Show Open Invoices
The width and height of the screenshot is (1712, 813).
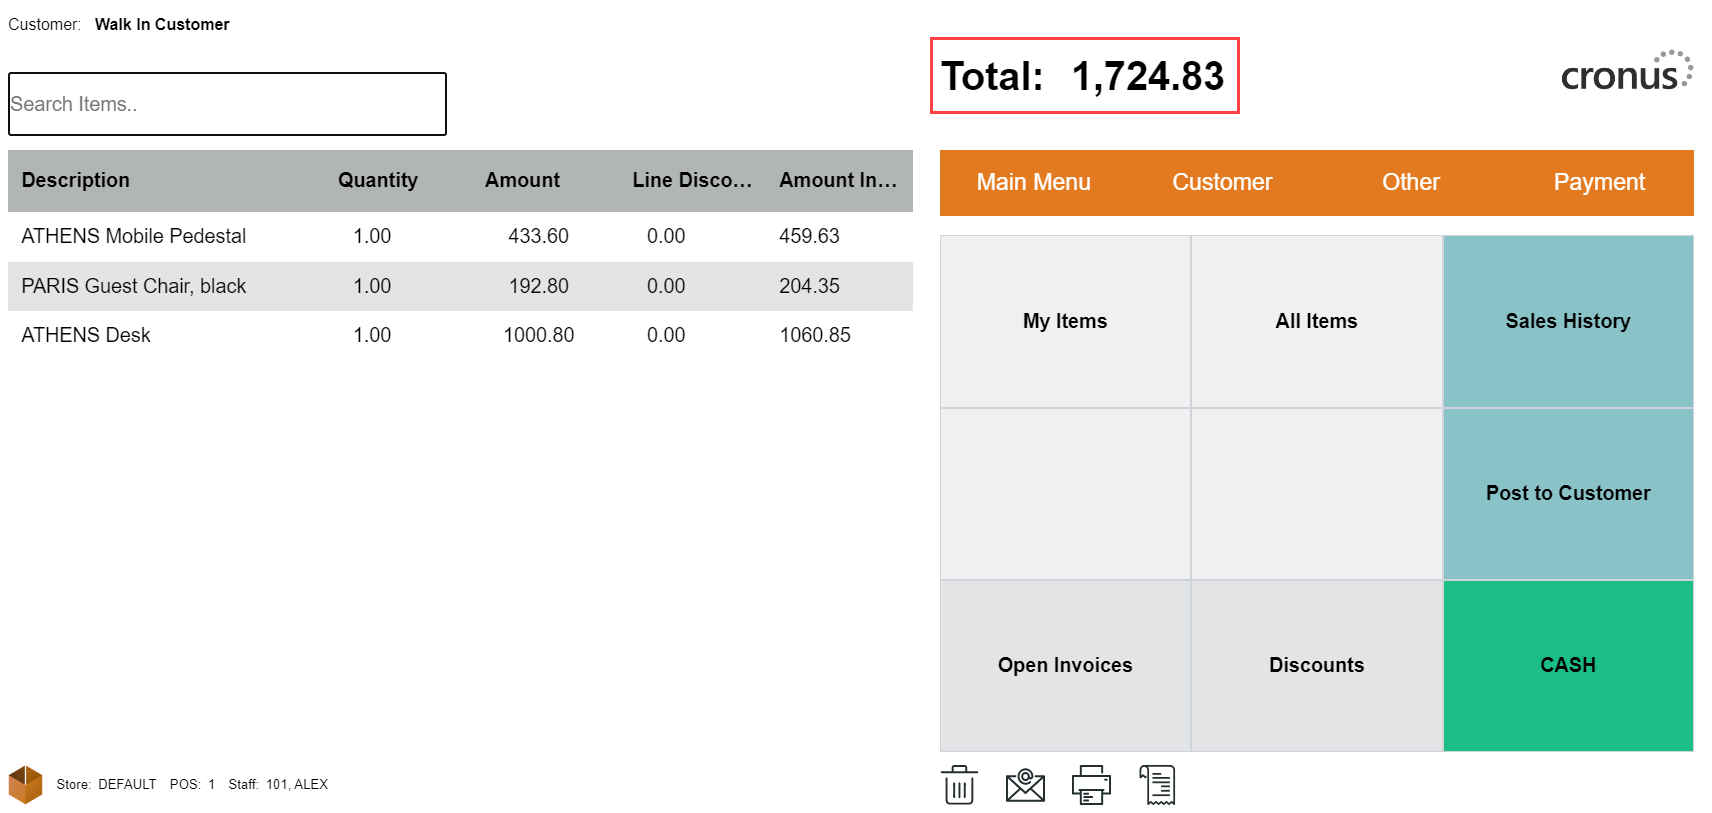(x=1065, y=665)
